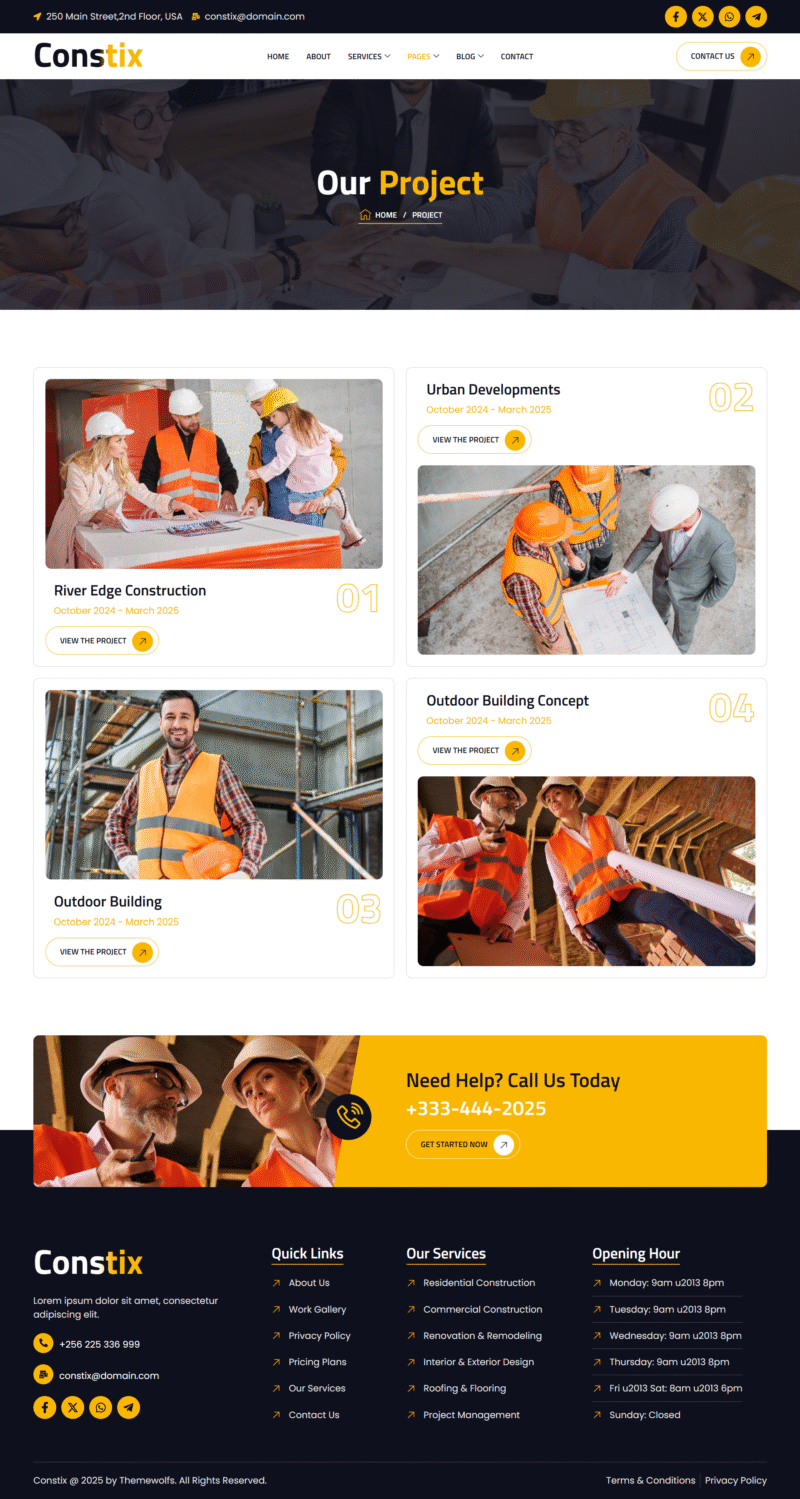Click the phone call icon on yellow banner
Image resolution: width=800 pixels, height=1499 pixels.
pyautogui.click(x=349, y=1116)
